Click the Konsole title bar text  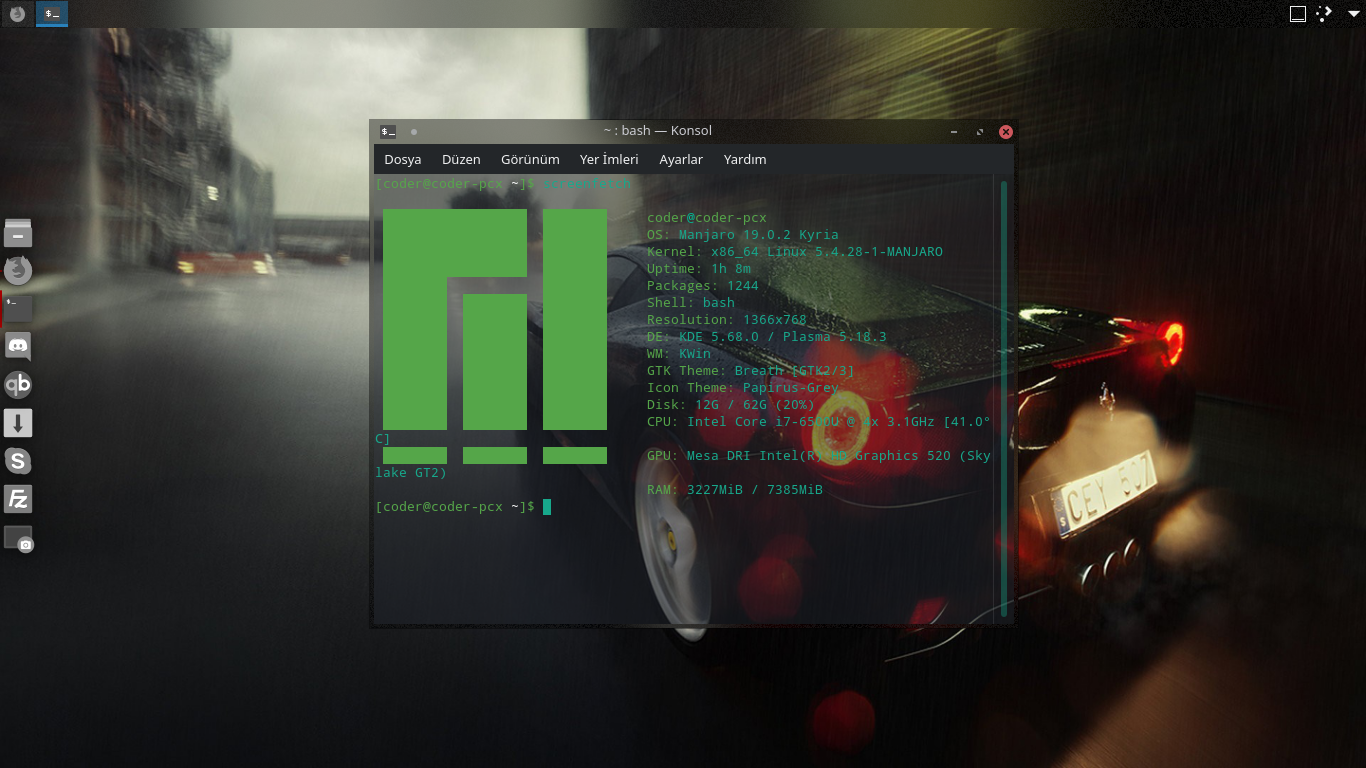pyautogui.click(x=658, y=131)
